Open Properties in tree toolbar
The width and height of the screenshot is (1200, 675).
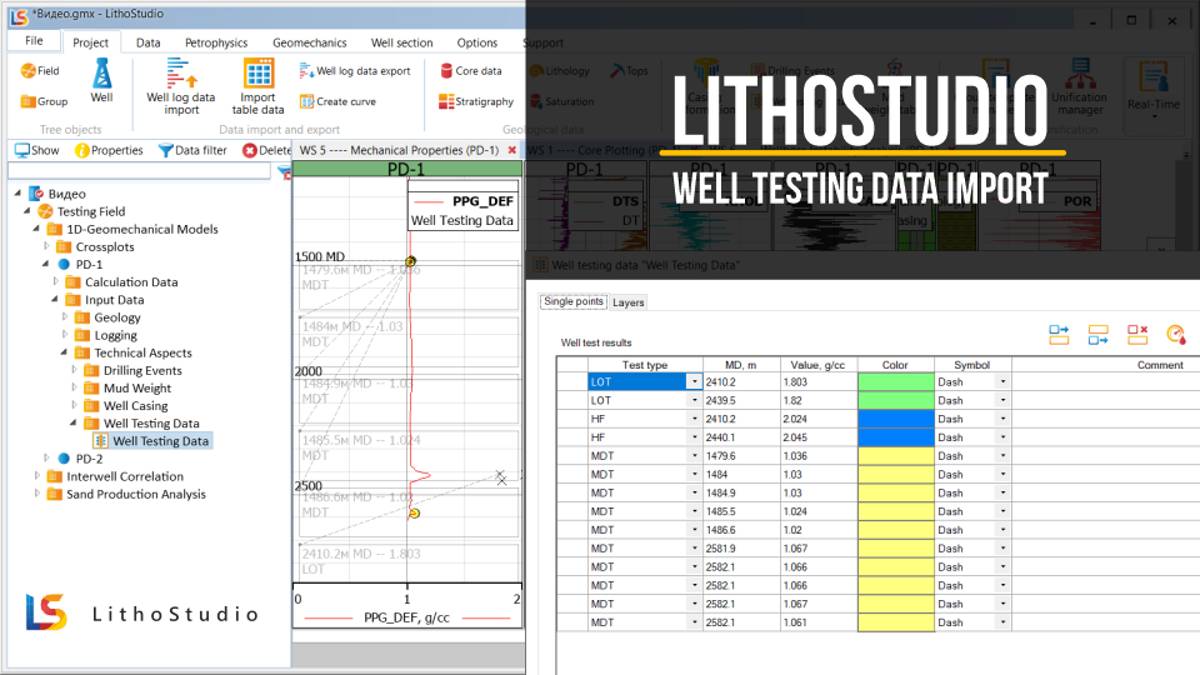[x=109, y=150]
